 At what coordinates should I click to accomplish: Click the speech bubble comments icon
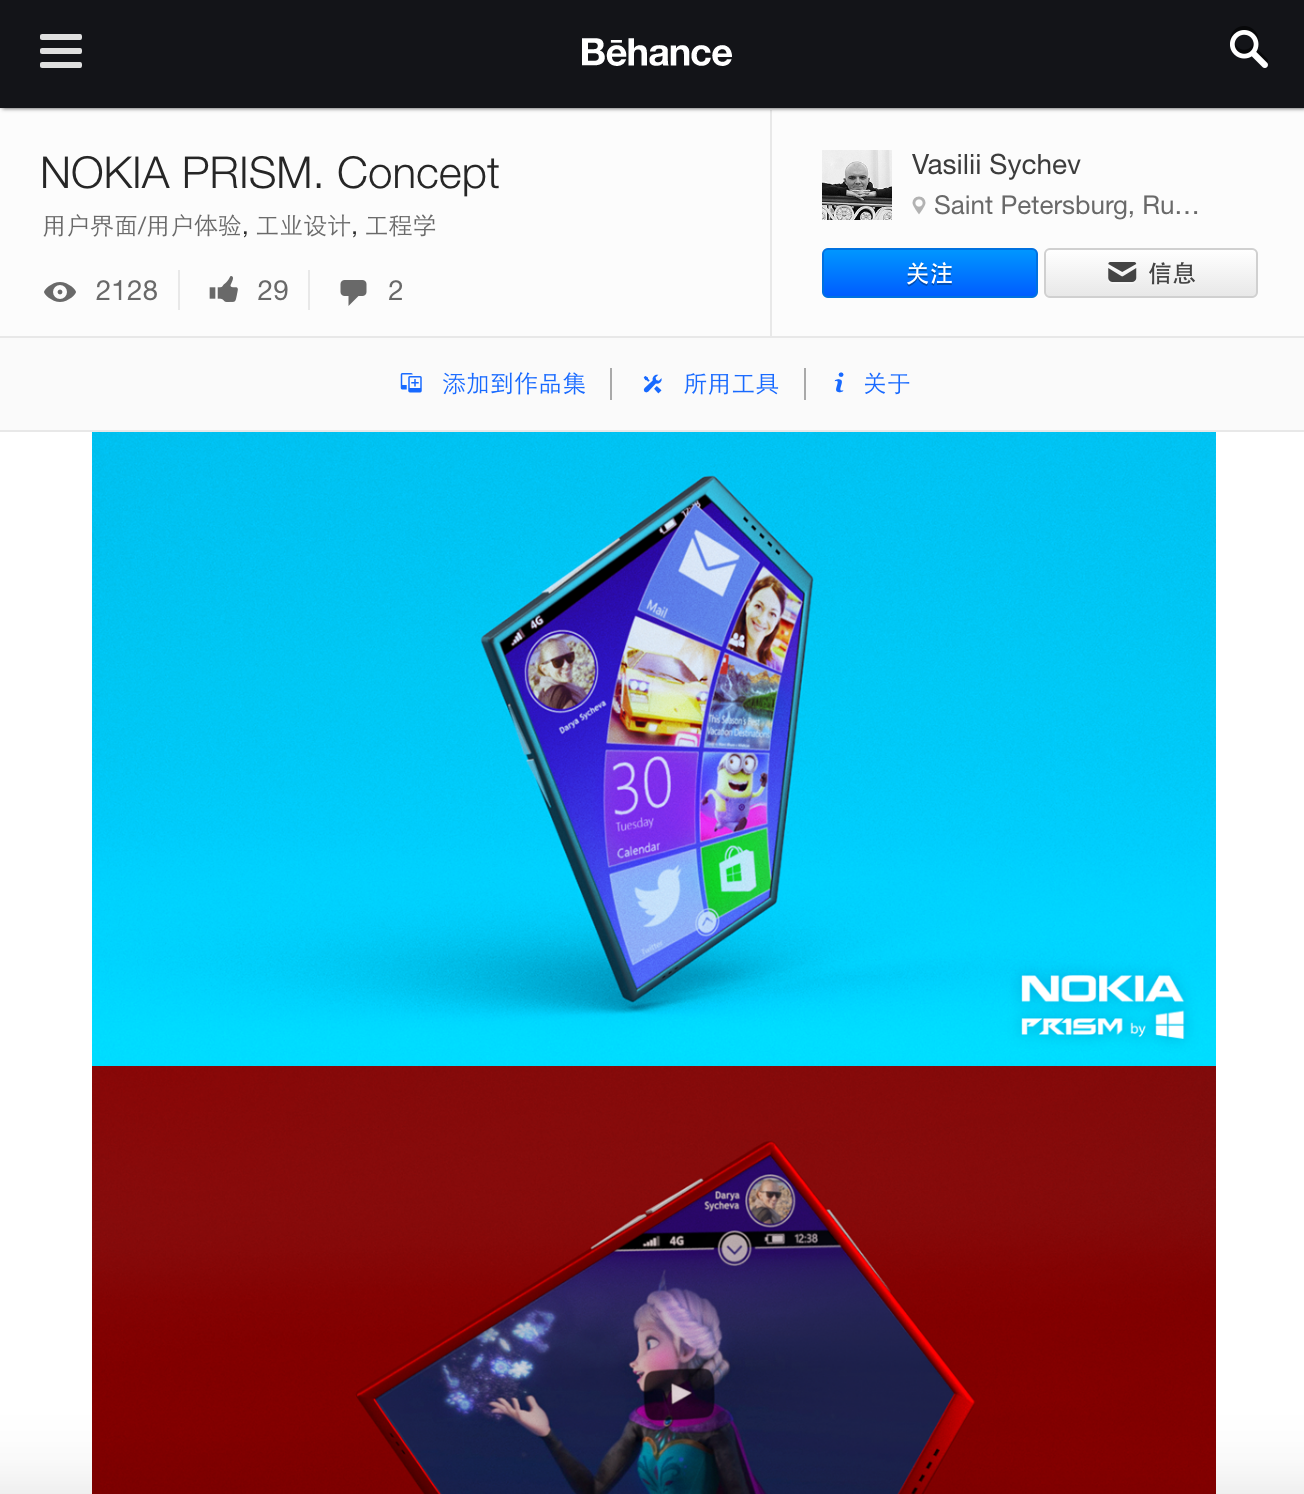[x=353, y=291]
